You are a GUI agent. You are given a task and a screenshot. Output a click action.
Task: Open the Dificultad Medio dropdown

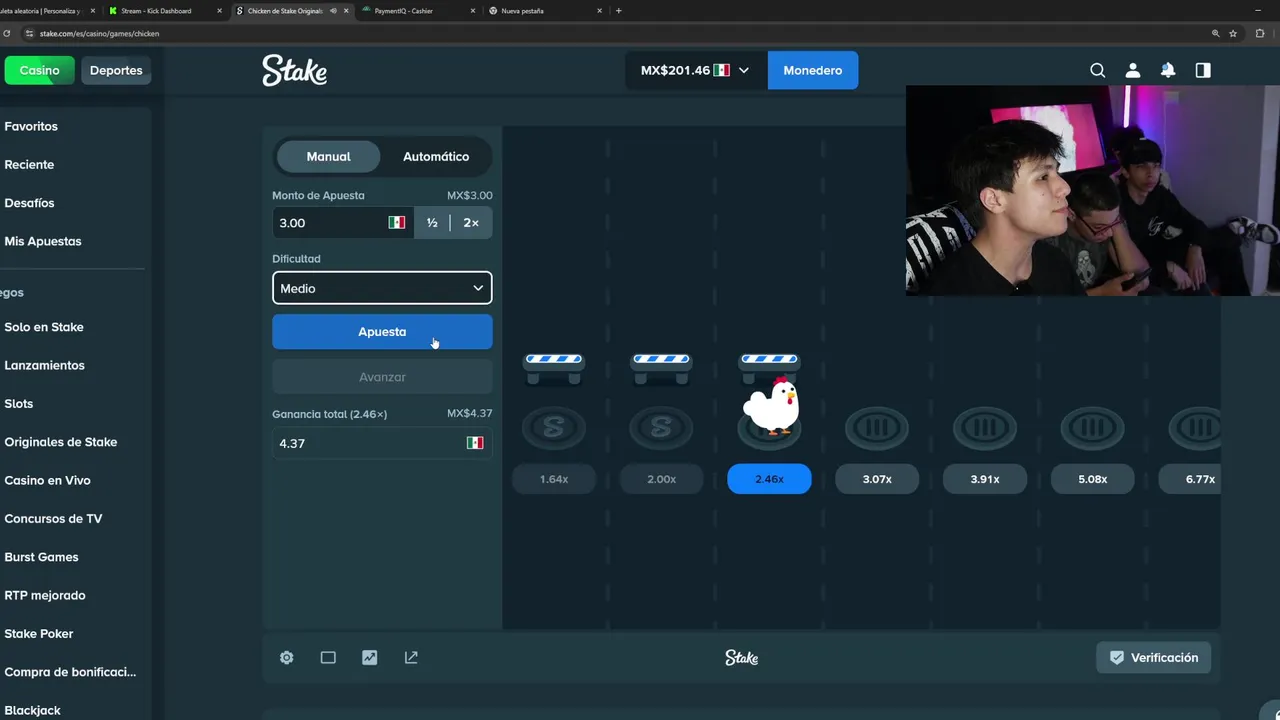coord(382,288)
